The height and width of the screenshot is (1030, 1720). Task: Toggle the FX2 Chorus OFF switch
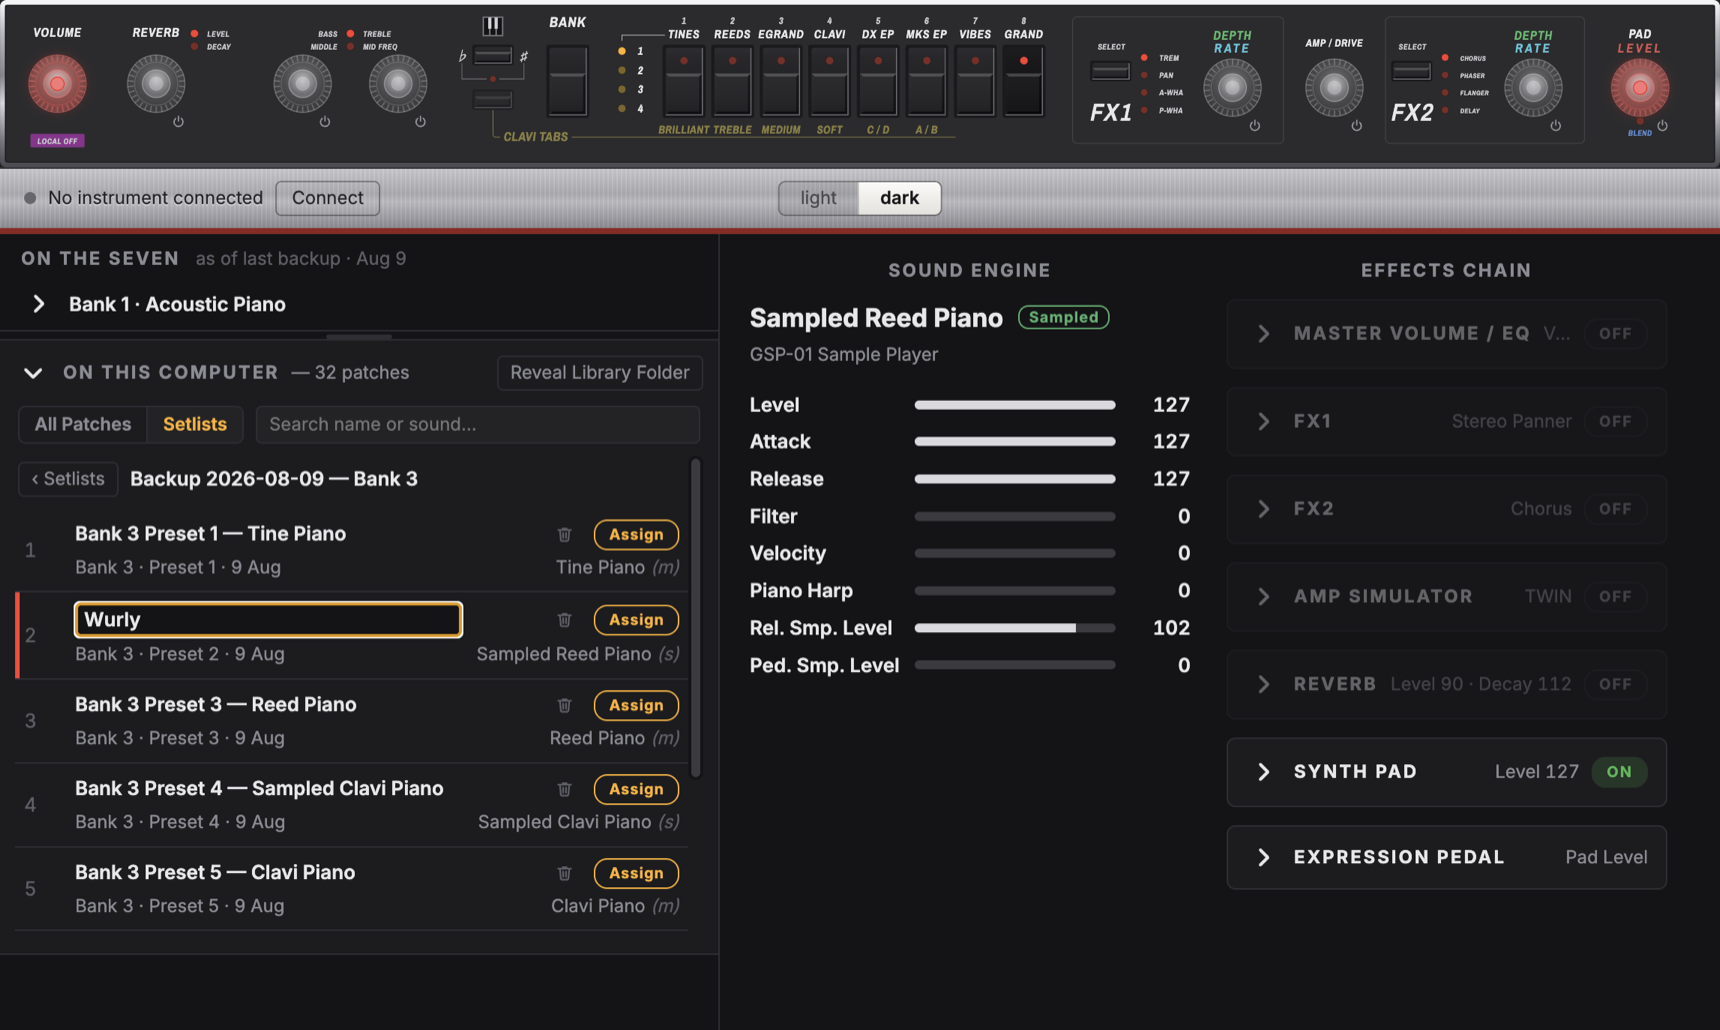point(1615,509)
